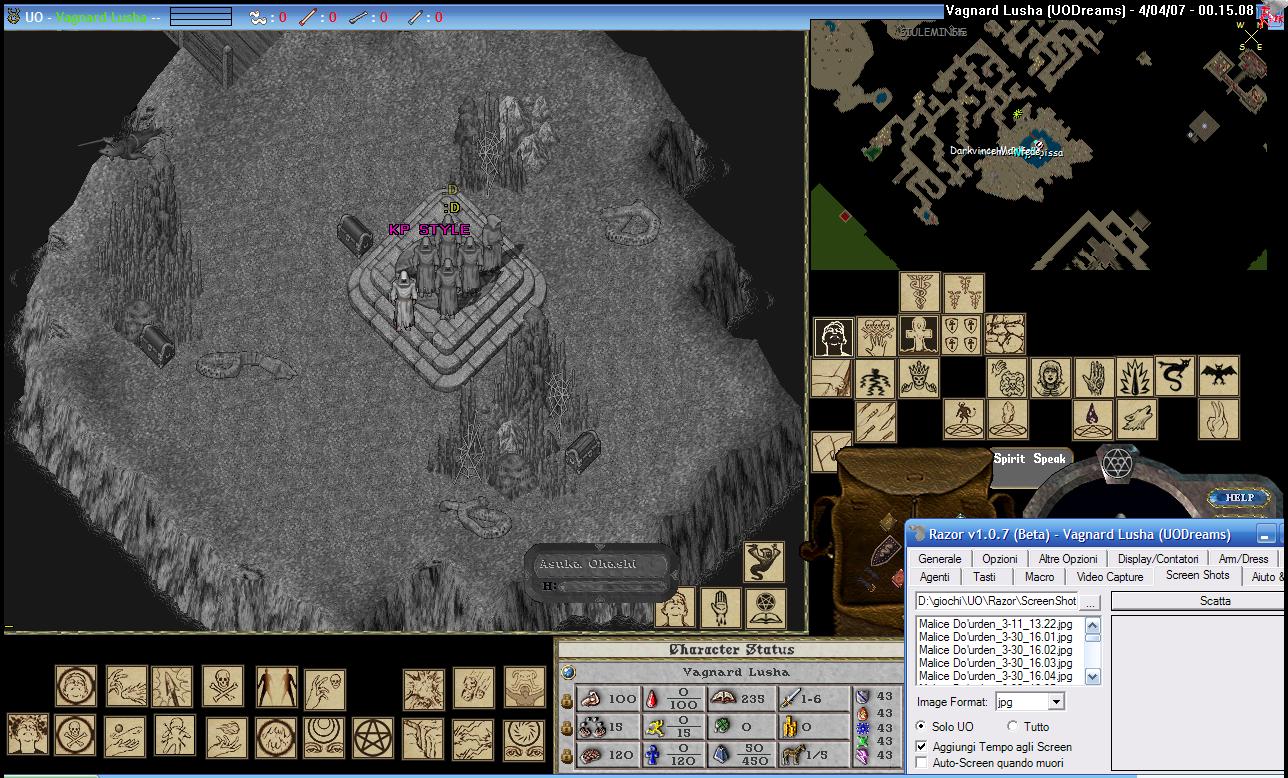Image resolution: width=1288 pixels, height=778 pixels.
Task: Click the hexagram emblem on paperdoll frame
Action: click(x=1115, y=464)
